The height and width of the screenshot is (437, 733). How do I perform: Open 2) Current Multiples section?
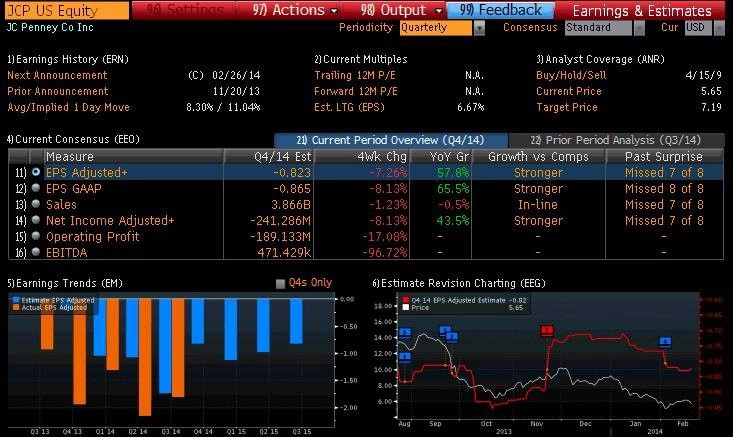point(360,59)
